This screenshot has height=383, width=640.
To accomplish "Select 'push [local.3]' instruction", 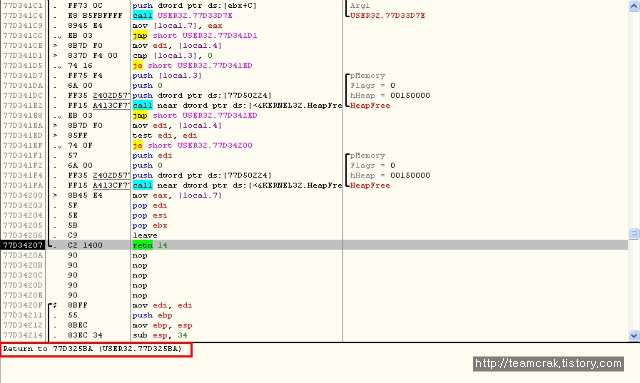I will [167, 76].
